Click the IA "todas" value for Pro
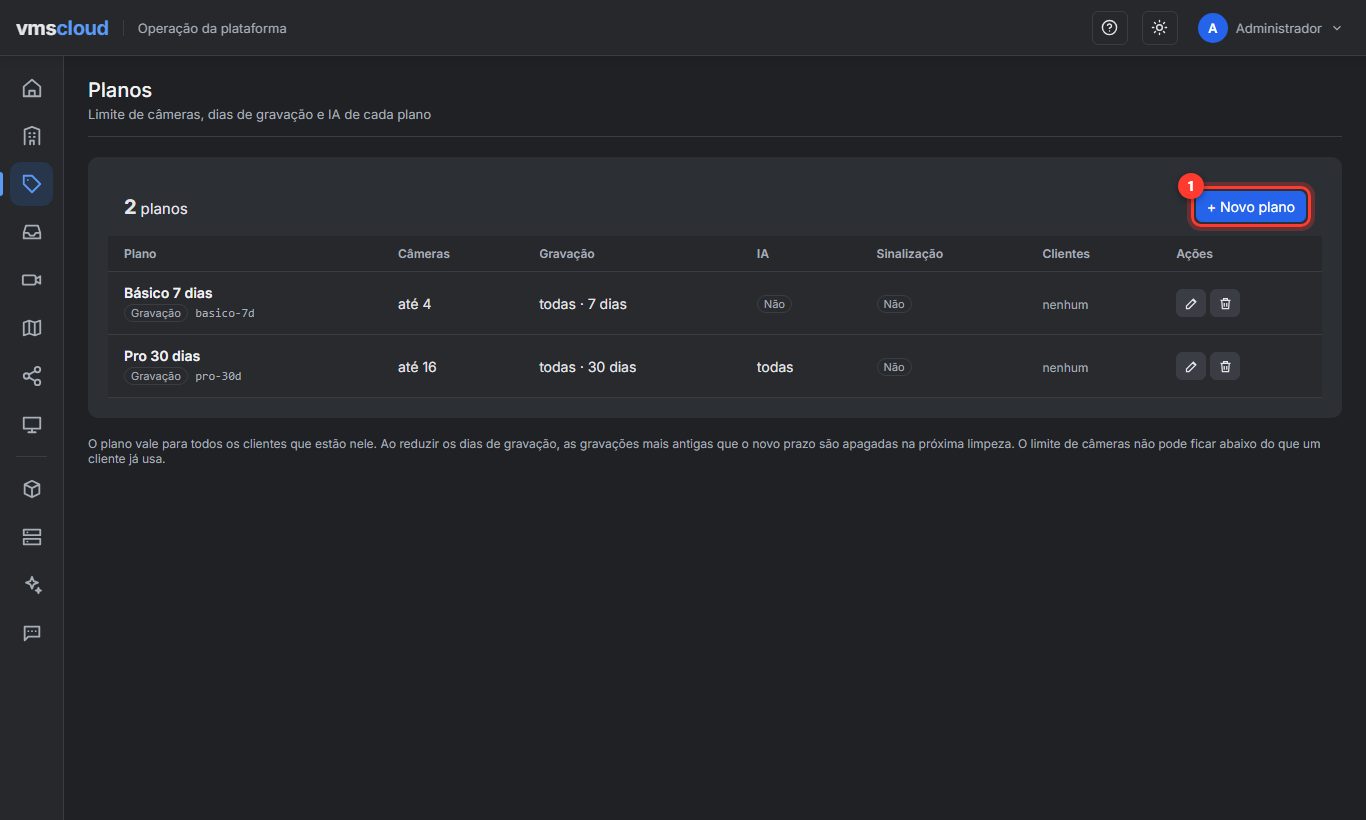 click(775, 367)
